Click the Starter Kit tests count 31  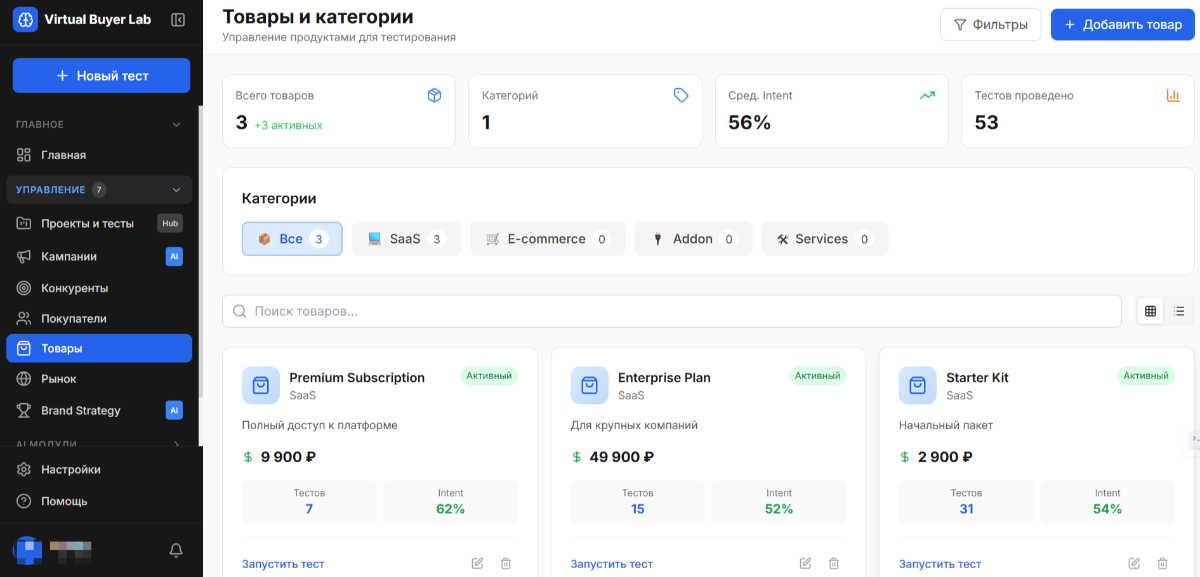point(966,509)
